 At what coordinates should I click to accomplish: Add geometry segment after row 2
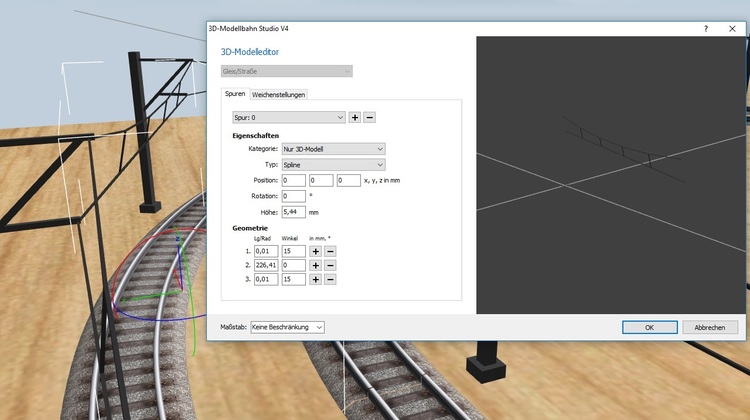click(x=315, y=265)
